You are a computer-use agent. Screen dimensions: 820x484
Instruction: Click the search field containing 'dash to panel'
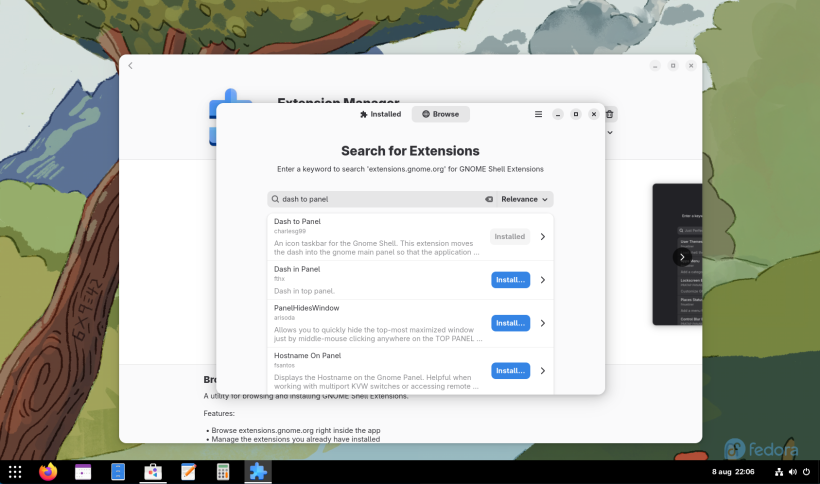[381, 199]
